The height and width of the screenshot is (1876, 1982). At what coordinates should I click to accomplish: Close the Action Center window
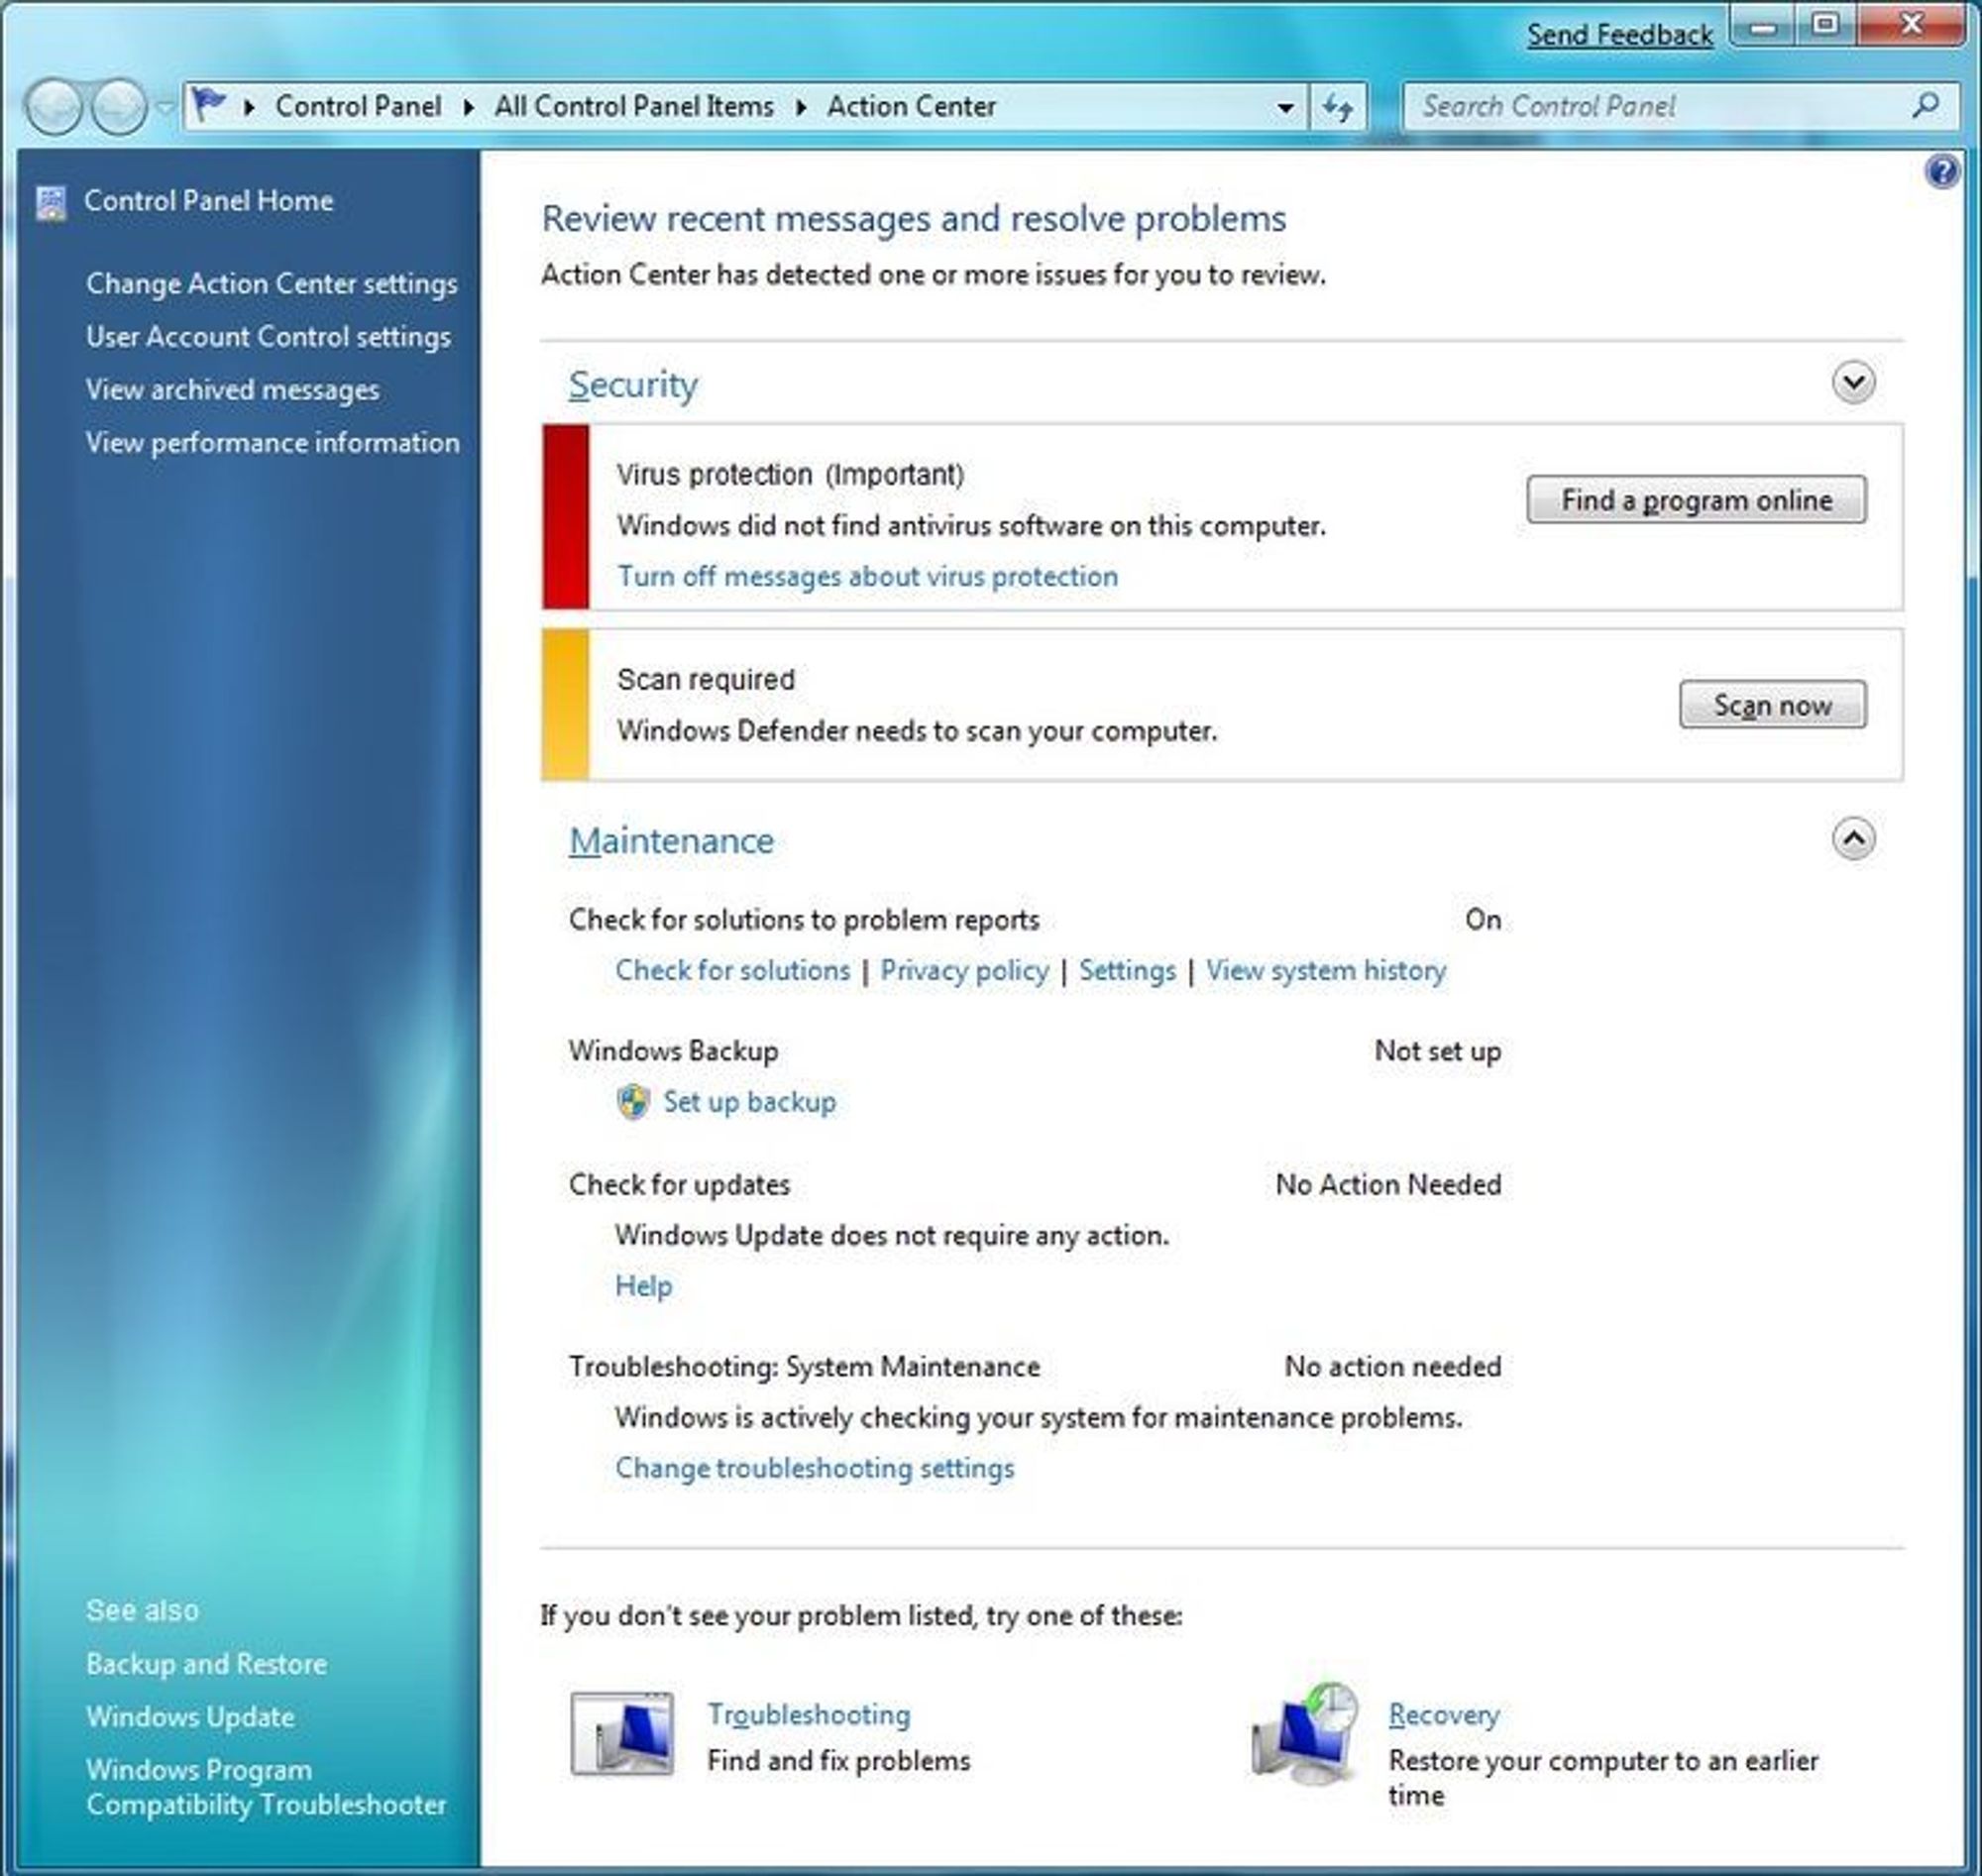pos(1912,26)
